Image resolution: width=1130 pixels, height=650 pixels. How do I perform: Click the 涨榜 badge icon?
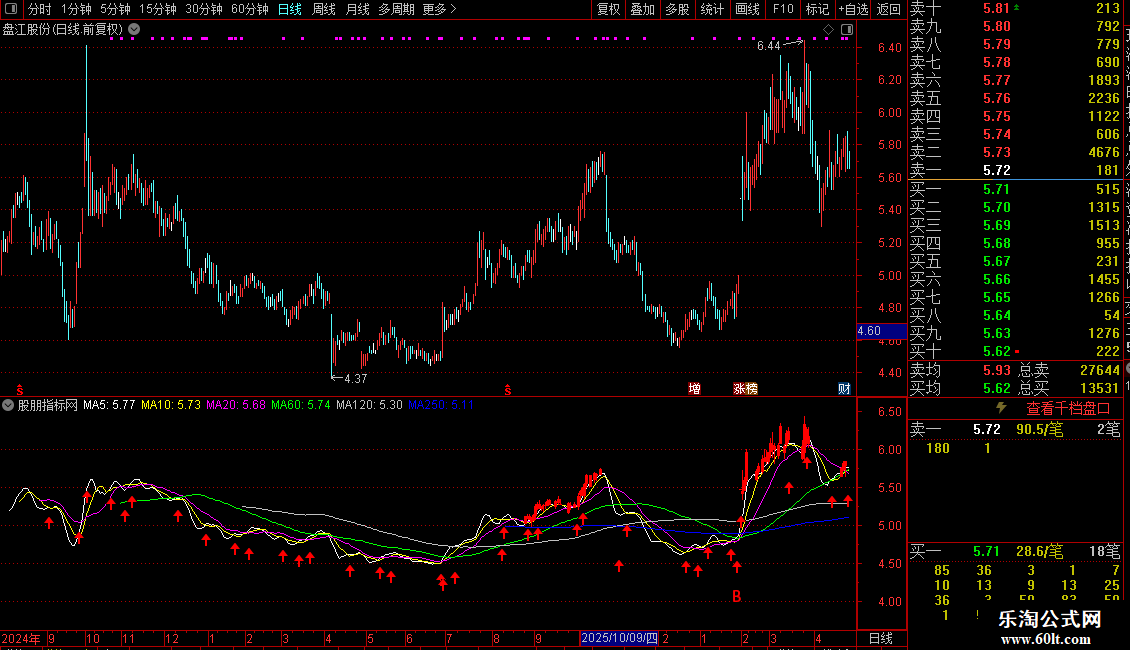pyautogui.click(x=745, y=388)
